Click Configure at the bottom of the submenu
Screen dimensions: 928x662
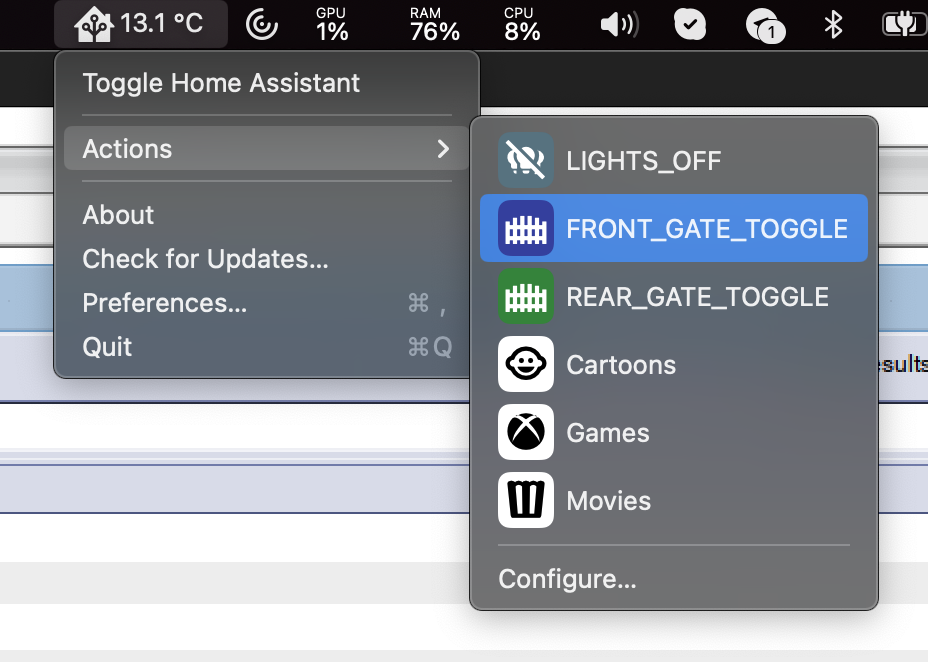[x=567, y=578]
